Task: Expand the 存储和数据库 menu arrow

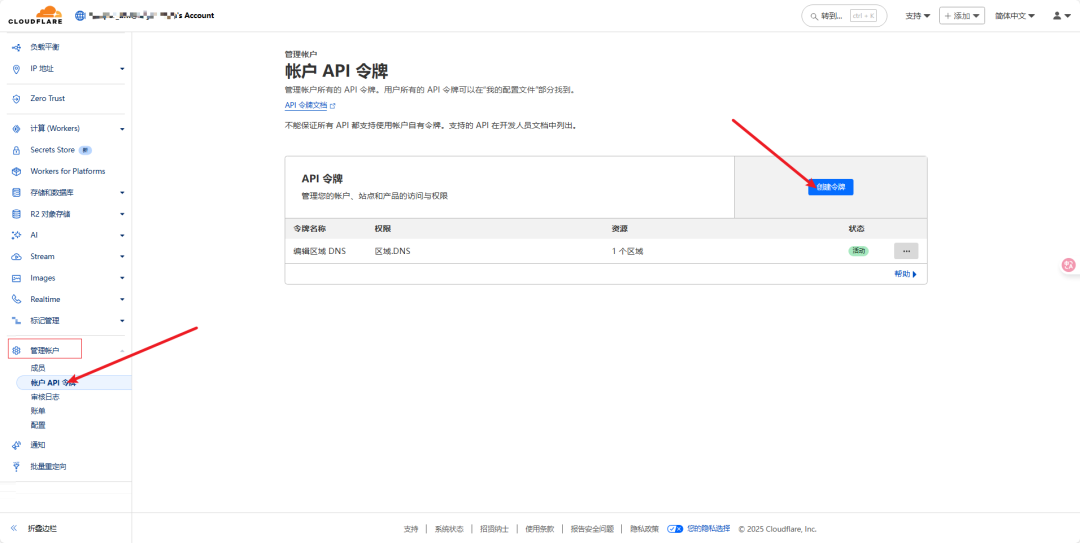Action: [122, 193]
